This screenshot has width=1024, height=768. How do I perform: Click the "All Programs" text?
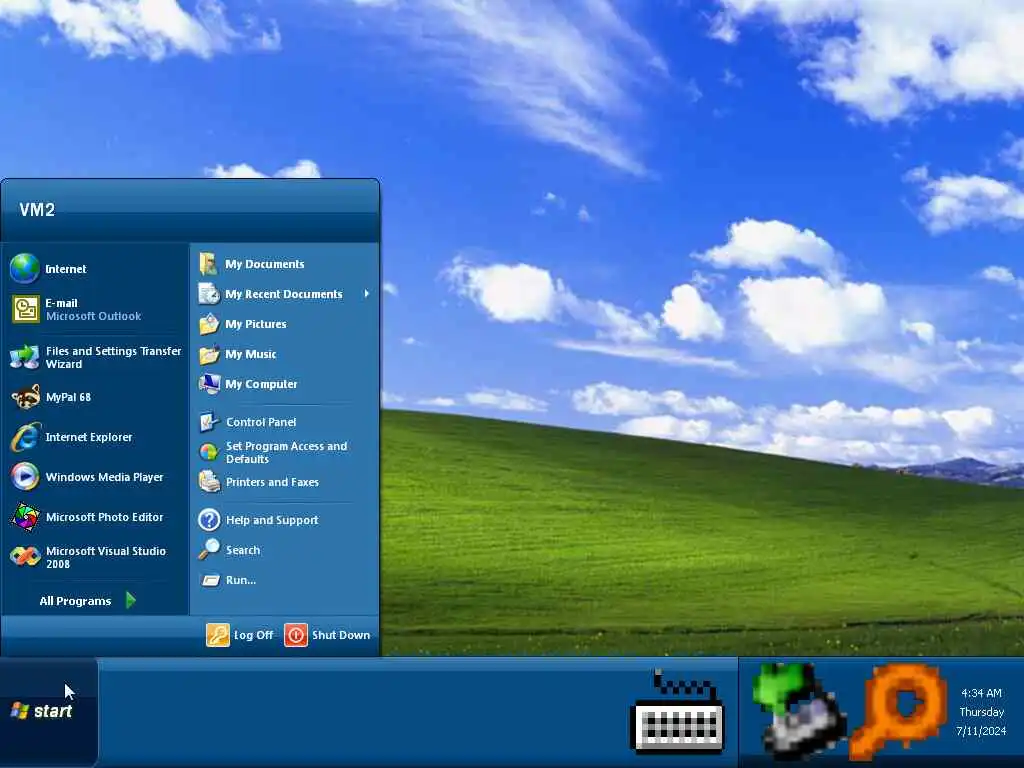(x=75, y=601)
